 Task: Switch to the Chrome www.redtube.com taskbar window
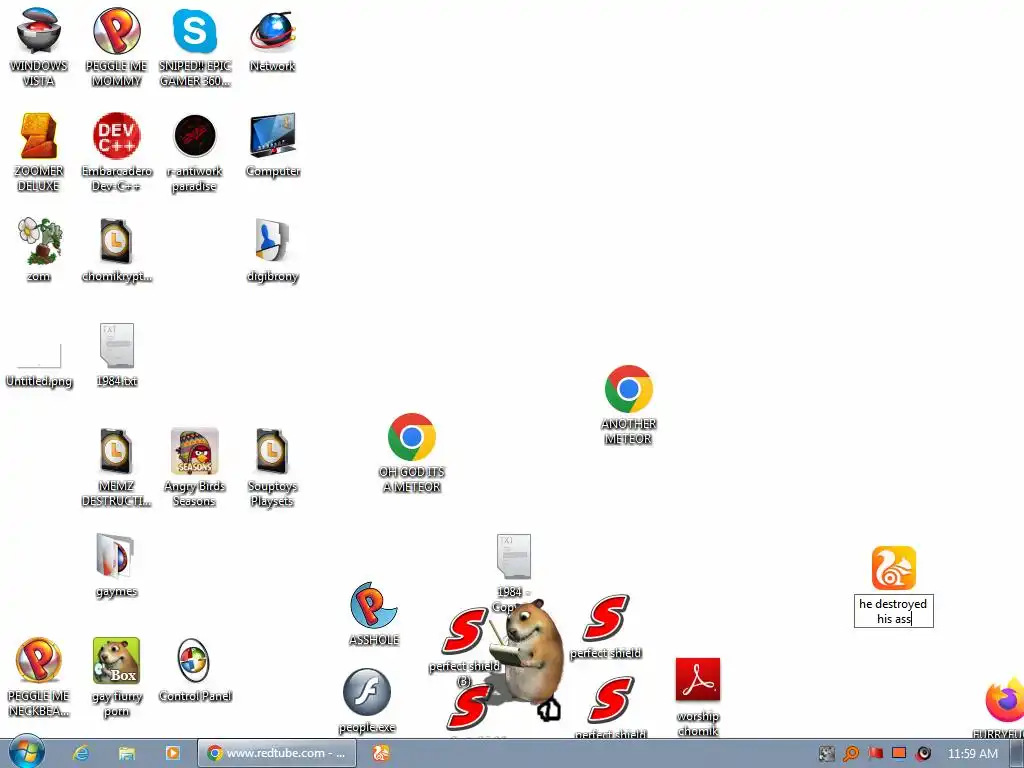tap(277, 753)
